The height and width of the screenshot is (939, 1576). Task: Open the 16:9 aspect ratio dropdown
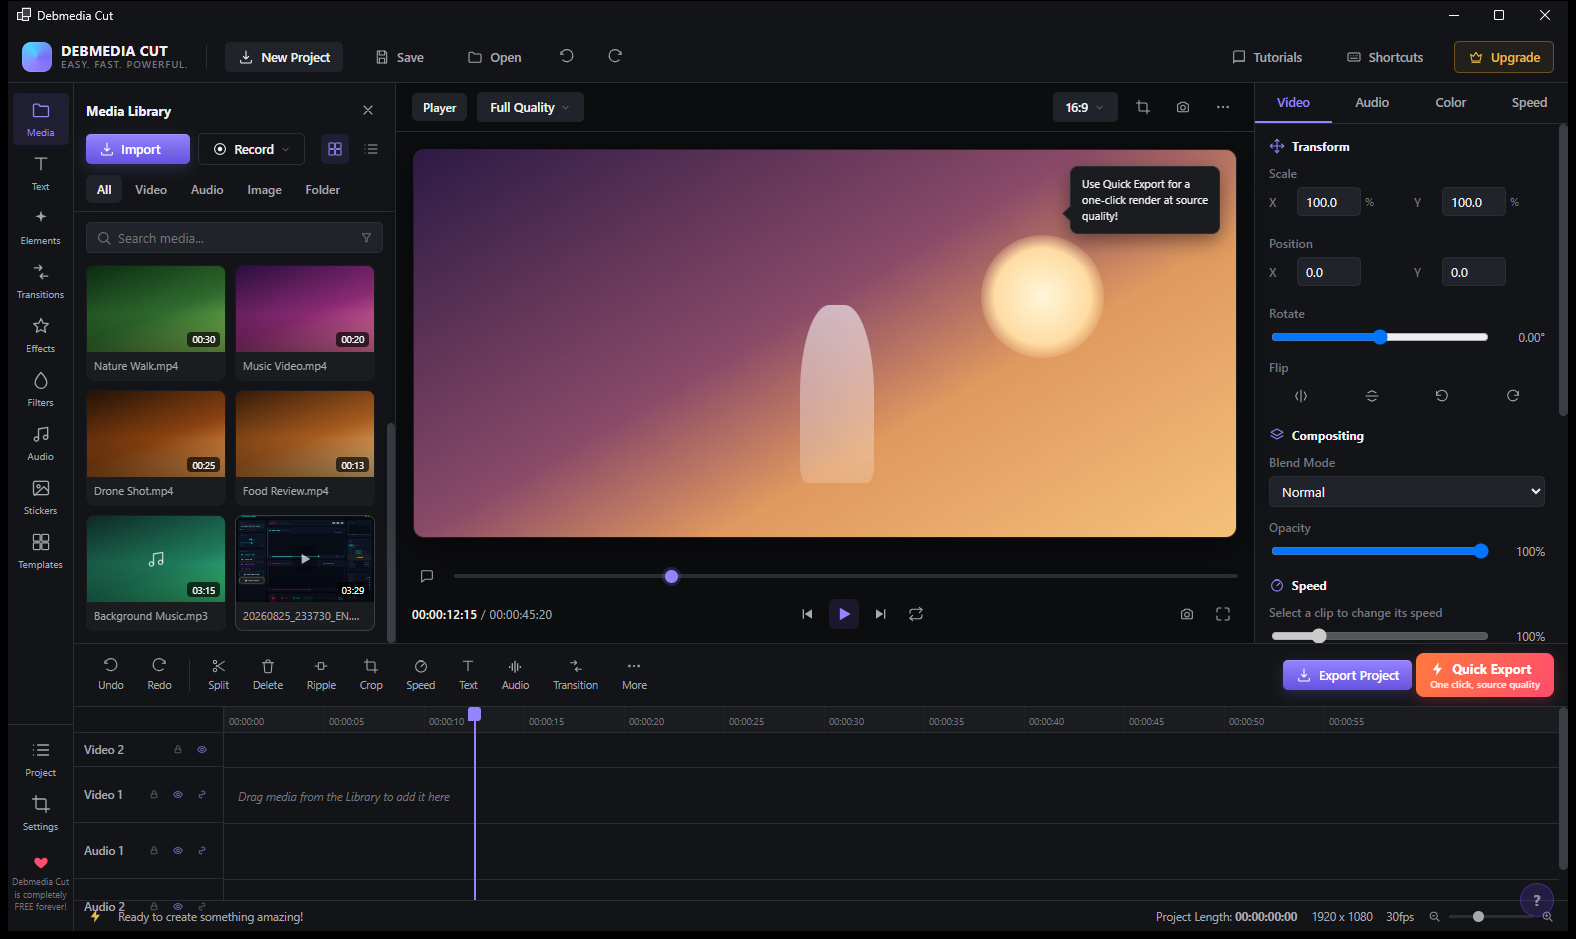coord(1085,107)
